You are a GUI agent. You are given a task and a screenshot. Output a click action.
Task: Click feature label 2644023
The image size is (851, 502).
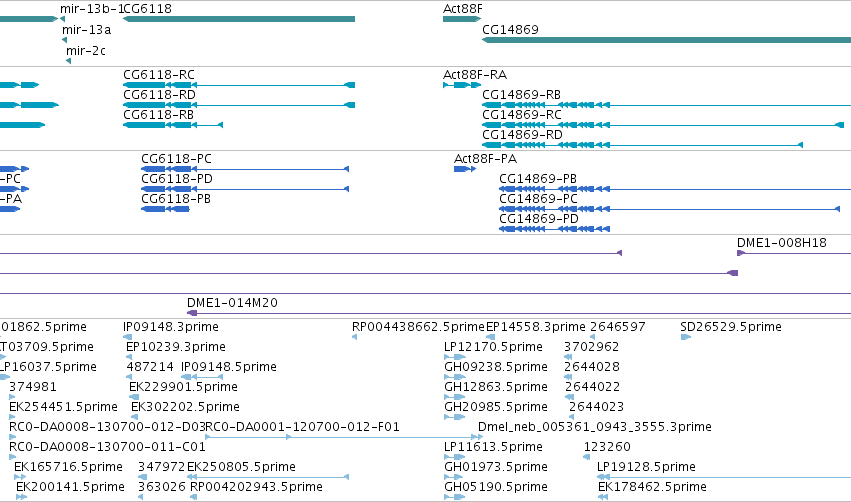[x=596, y=408]
